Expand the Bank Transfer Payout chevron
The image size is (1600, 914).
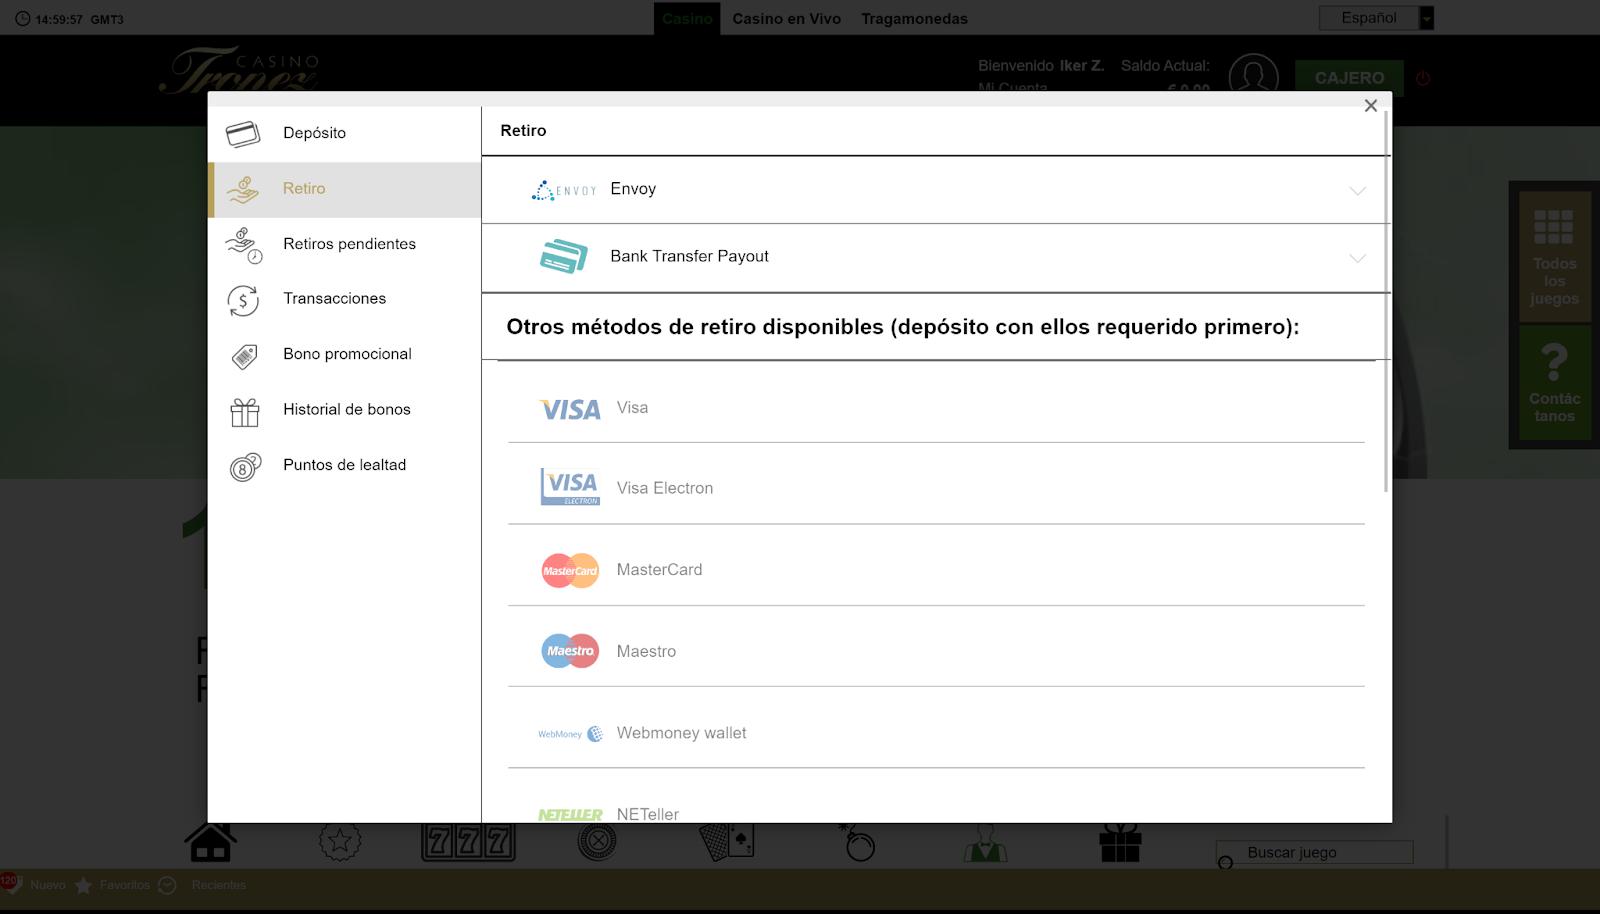click(1357, 258)
